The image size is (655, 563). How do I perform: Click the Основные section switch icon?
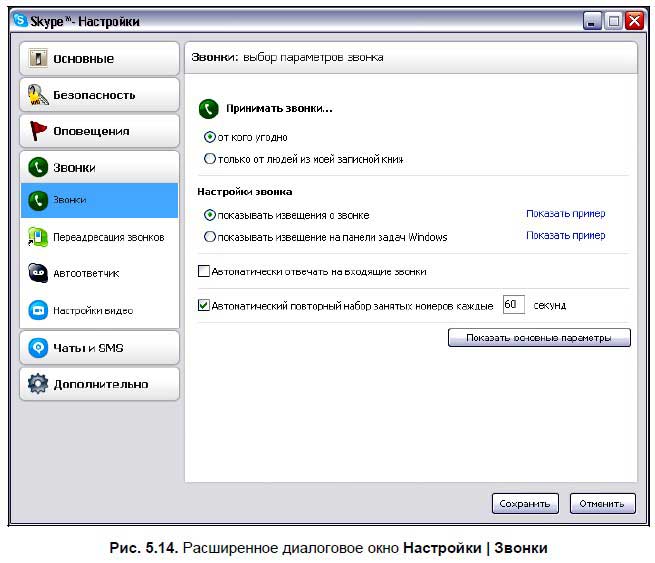point(39,59)
